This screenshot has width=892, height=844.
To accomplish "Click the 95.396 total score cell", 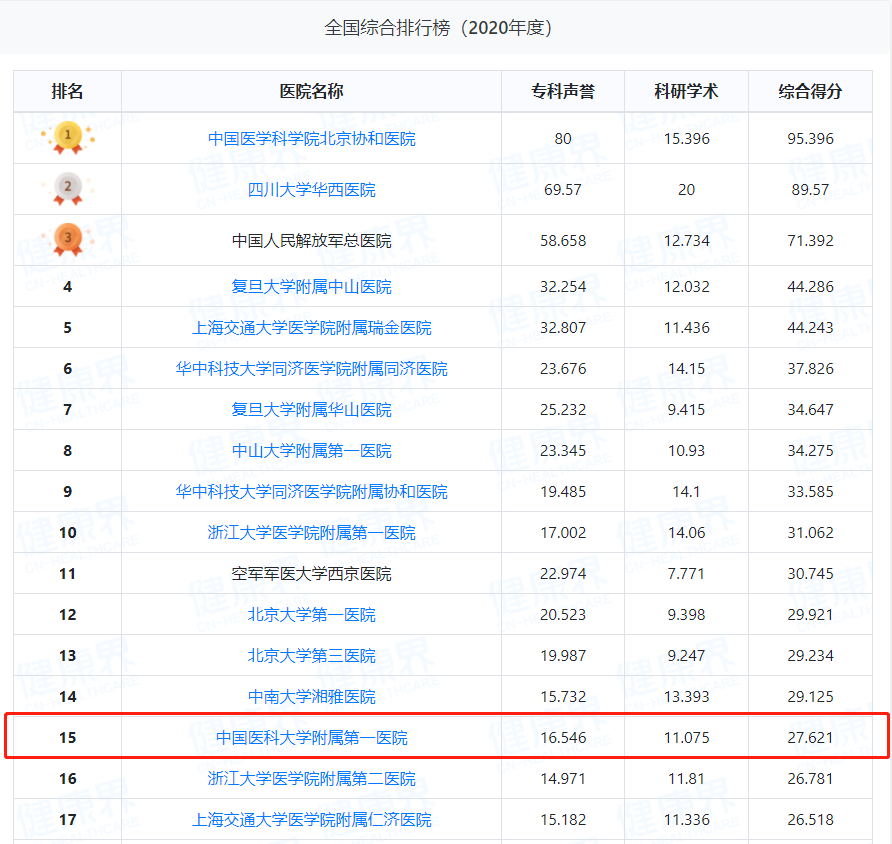I will click(810, 139).
